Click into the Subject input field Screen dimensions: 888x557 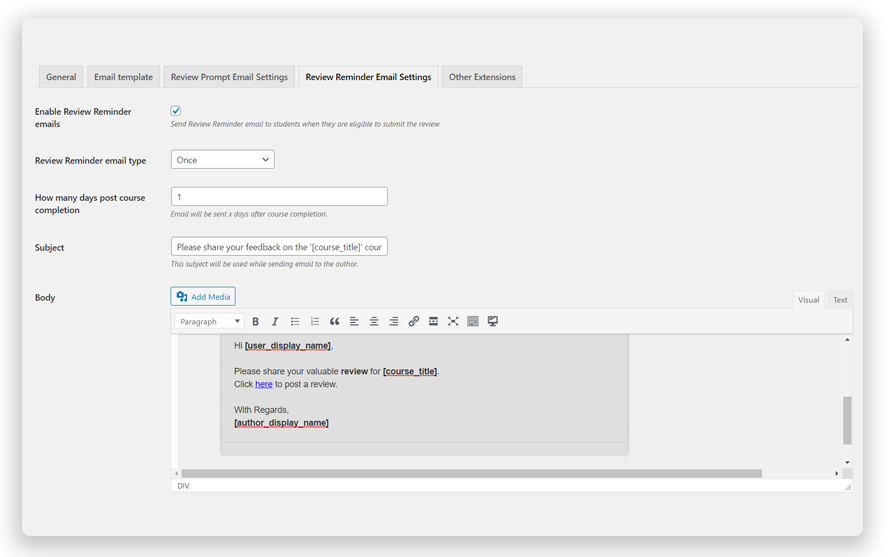[279, 247]
